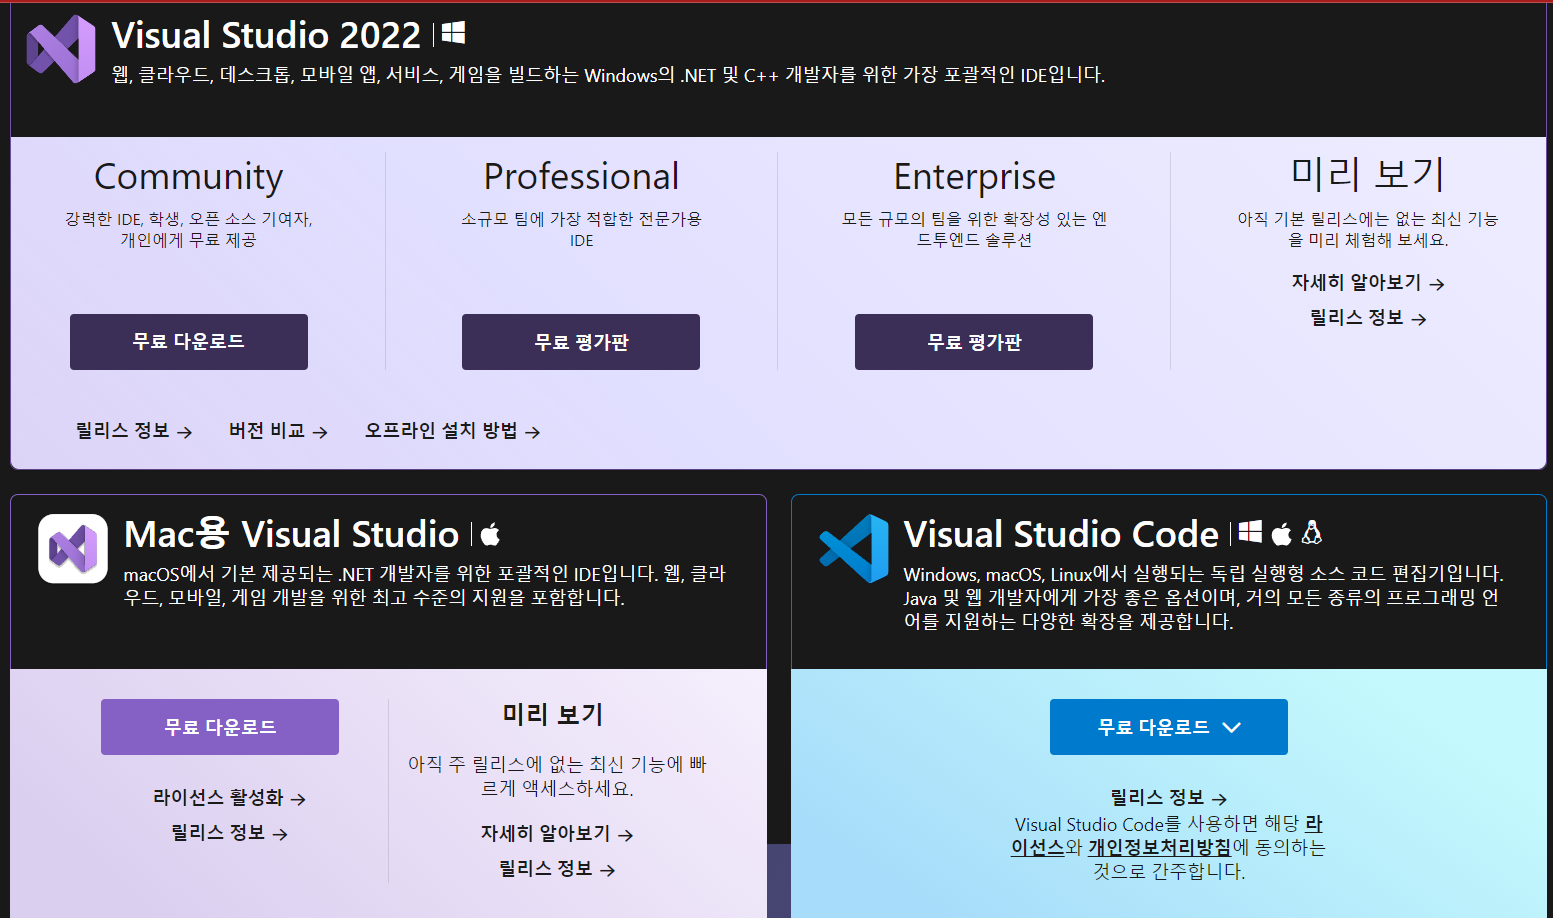Click the Professional heading
Image resolution: width=1553 pixels, height=918 pixels.
[581, 177]
